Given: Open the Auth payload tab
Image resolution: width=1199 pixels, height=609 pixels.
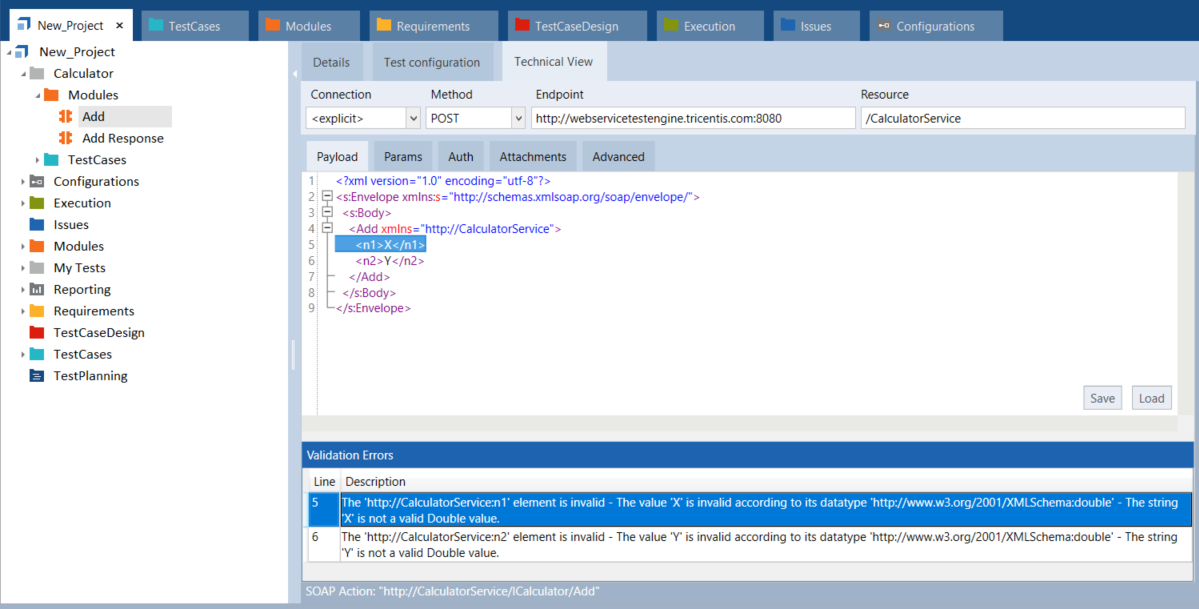Looking at the screenshot, I should [x=460, y=157].
